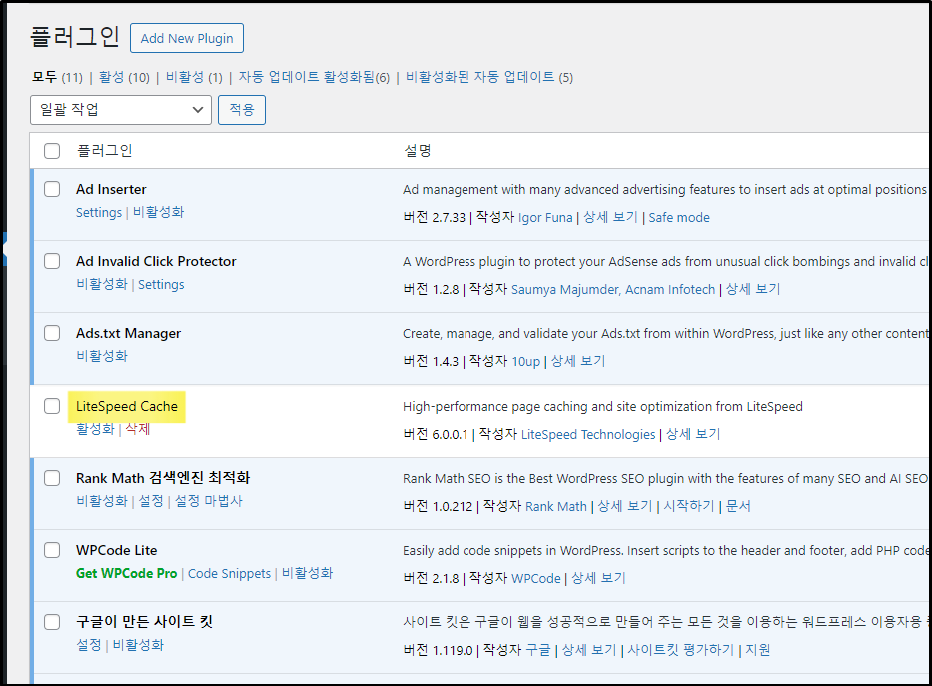
Task: Open 상세 보기 for Ad Invalid Click Protector
Action: click(753, 289)
